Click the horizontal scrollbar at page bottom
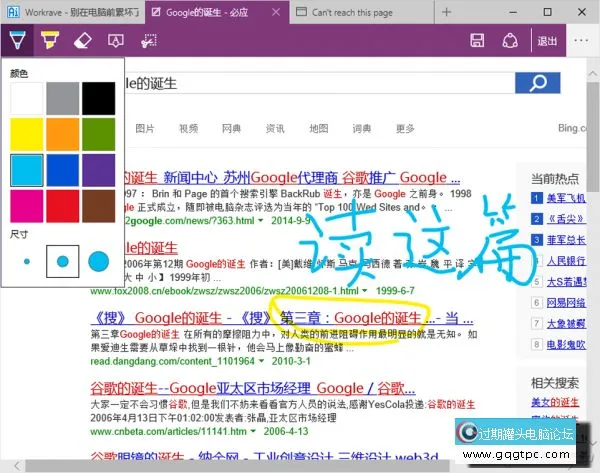Screen dimensions: 600x473 [237, 466]
